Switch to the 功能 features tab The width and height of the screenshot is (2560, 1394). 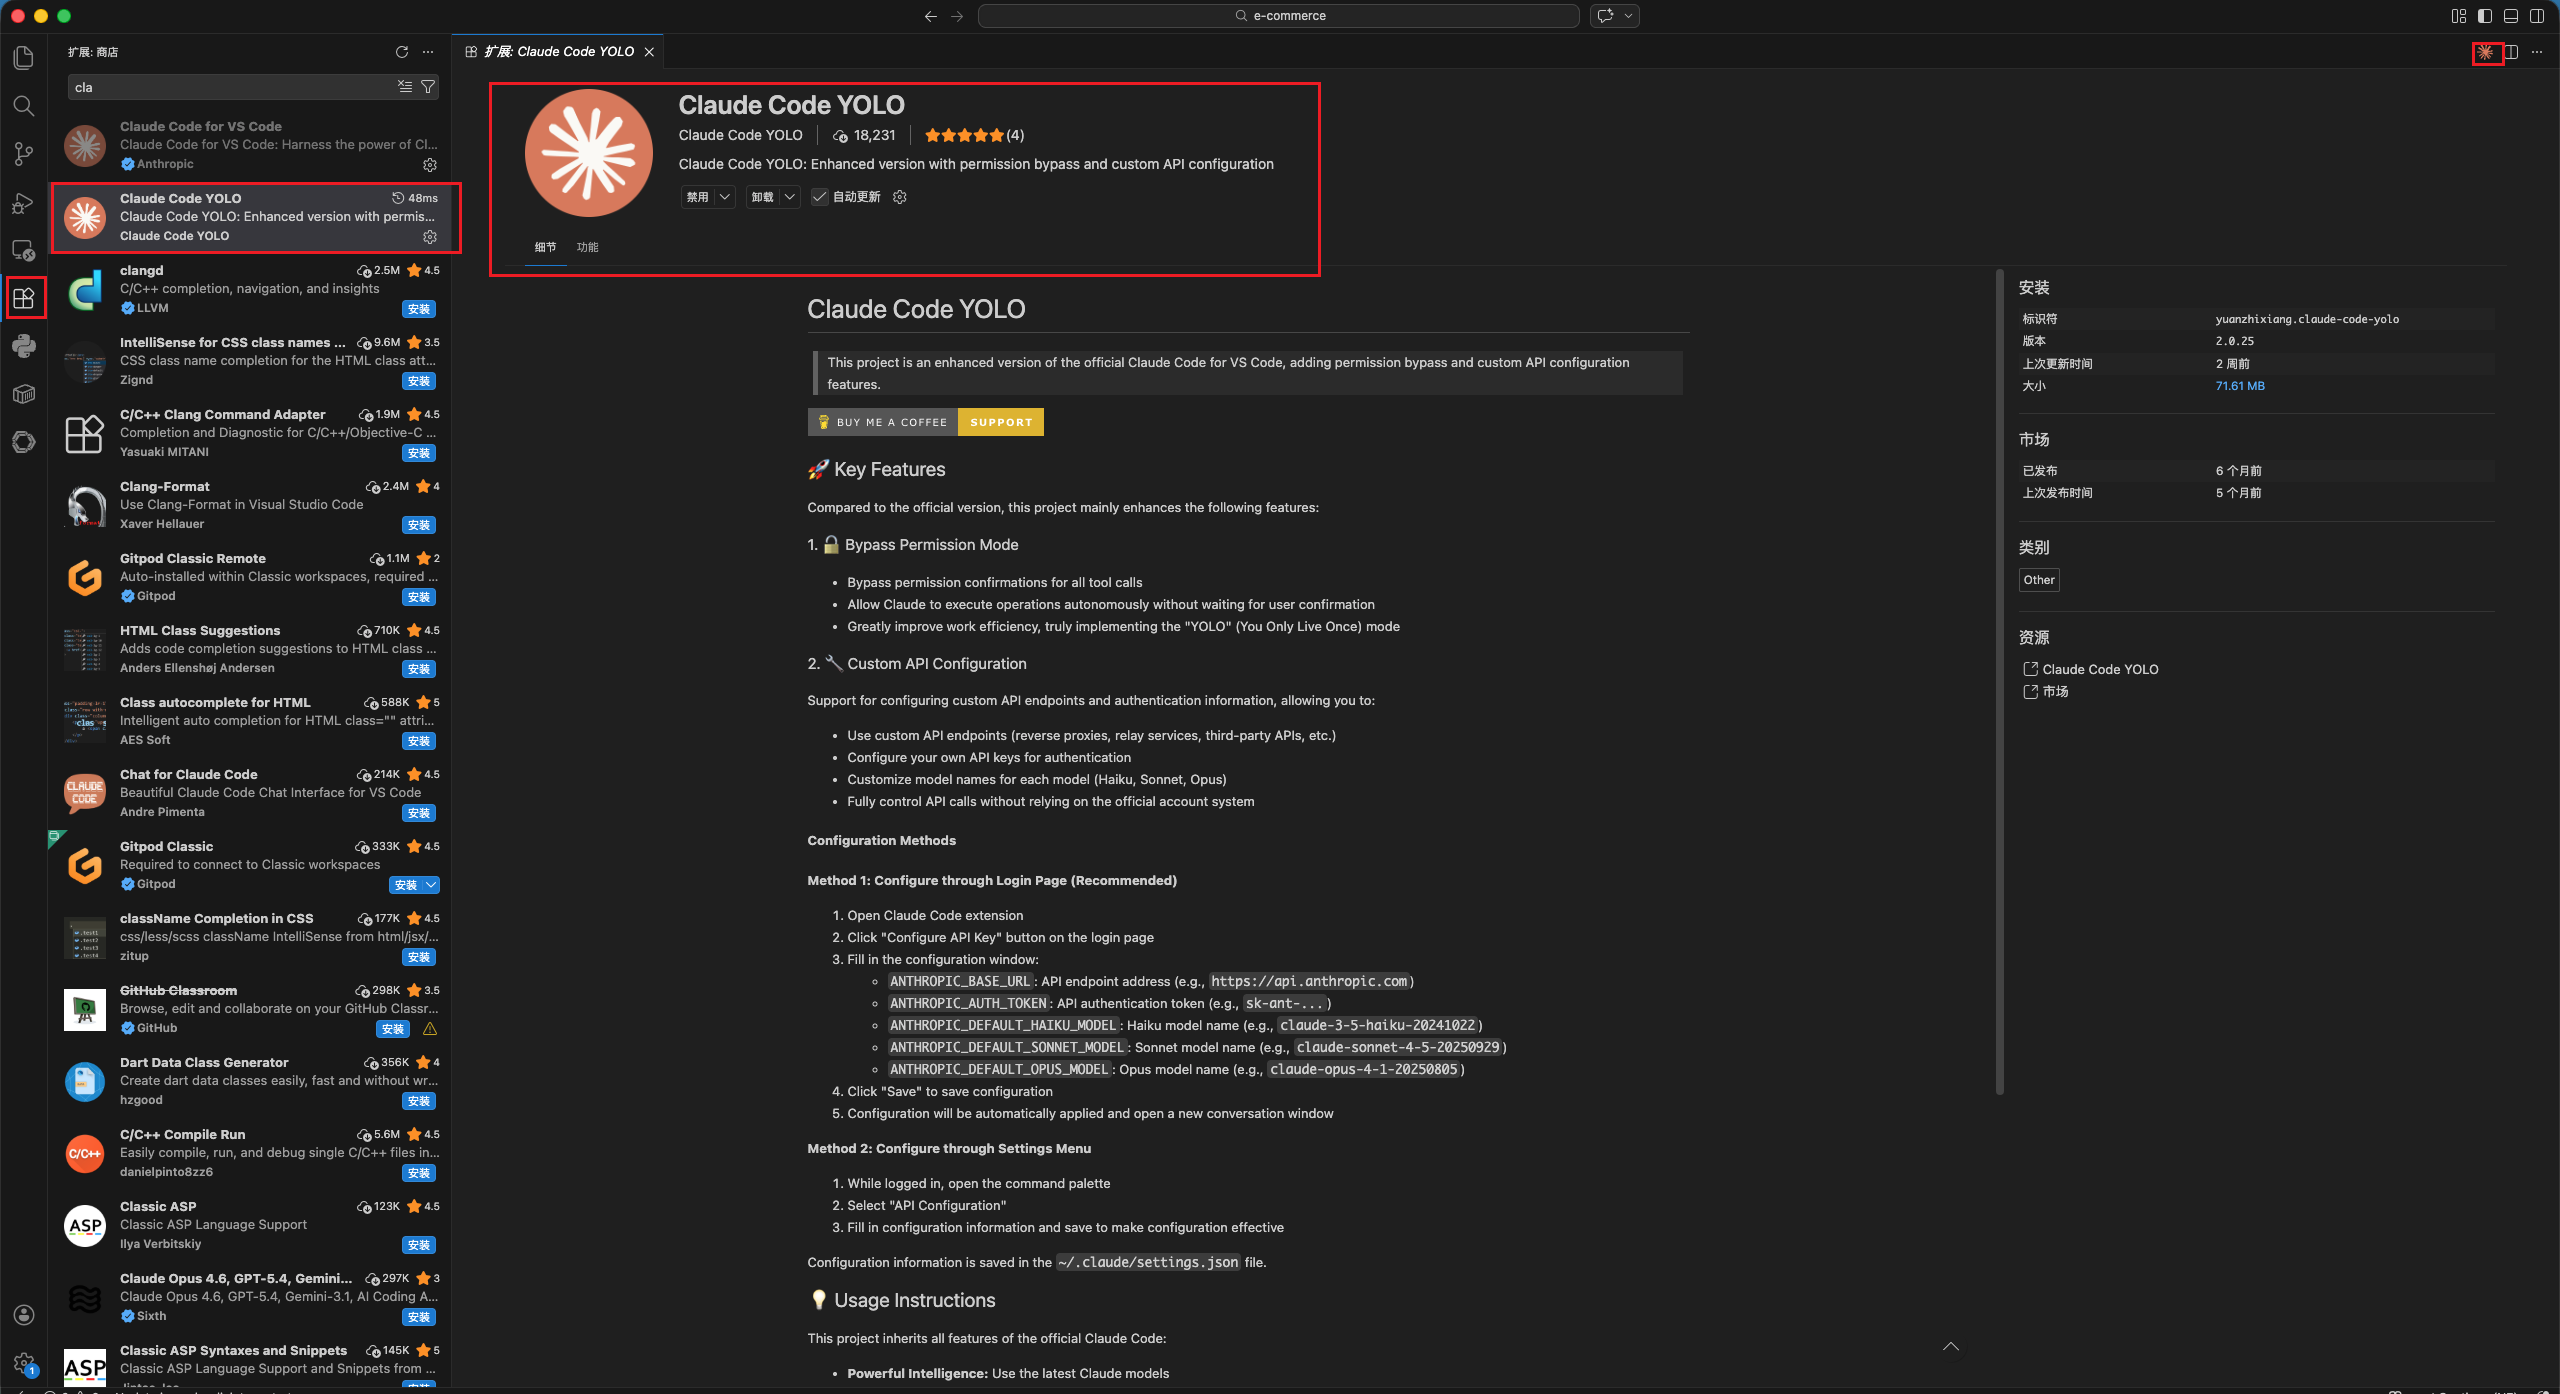point(587,247)
